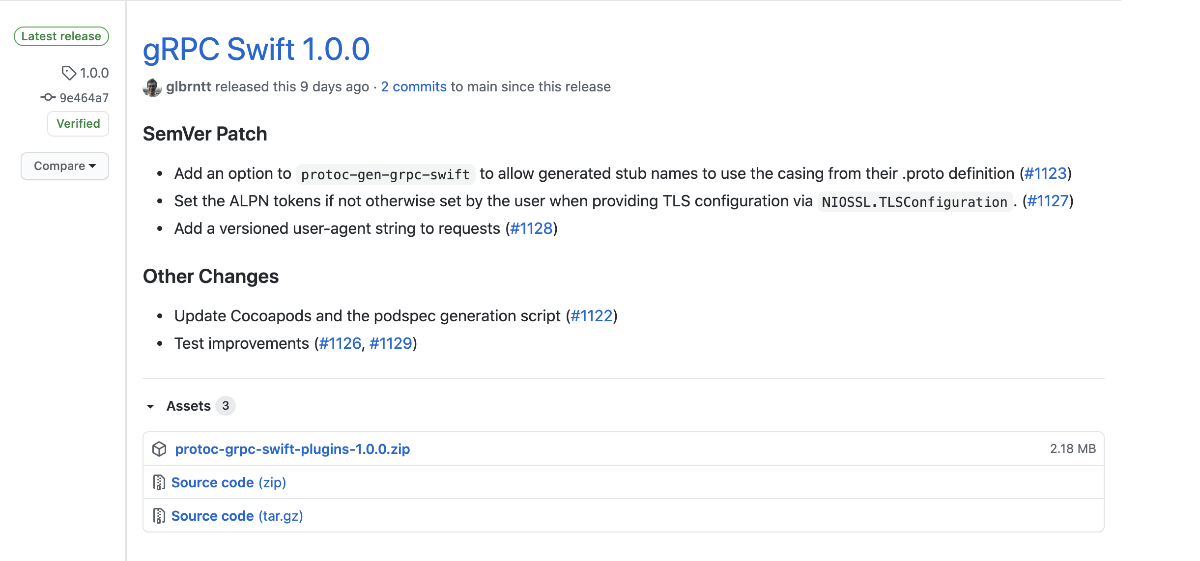The height and width of the screenshot is (561, 1200).
Task: Click the SemVer Patch heading
Action: pyautogui.click(x=205, y=134)
